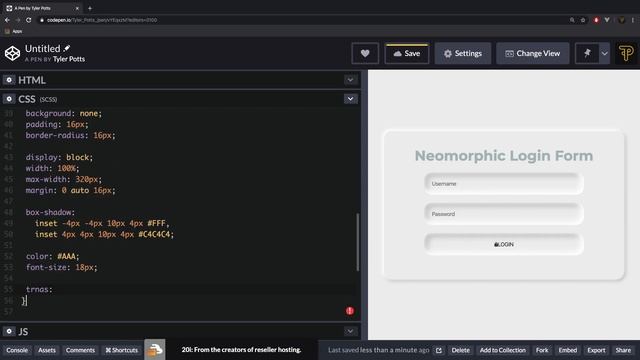Screen dimensions: 640x360
Task: Bookmark page with star icon
Action: (583, 20)
